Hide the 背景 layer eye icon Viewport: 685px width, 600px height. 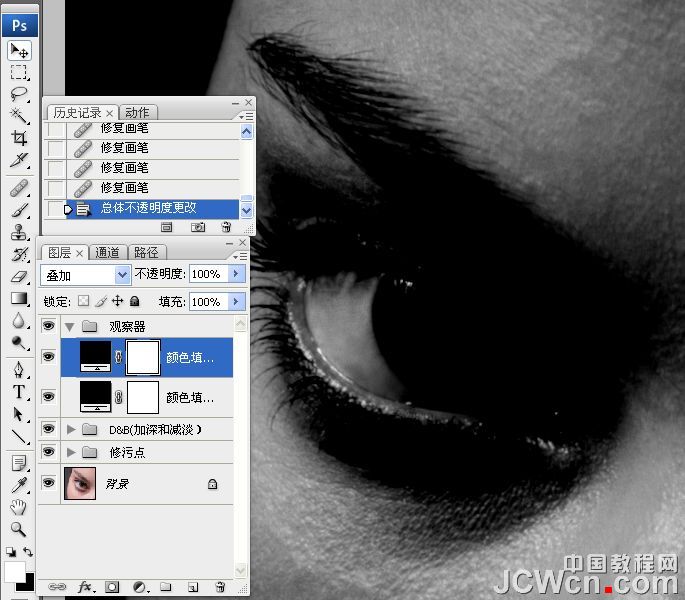click(48, 483)
